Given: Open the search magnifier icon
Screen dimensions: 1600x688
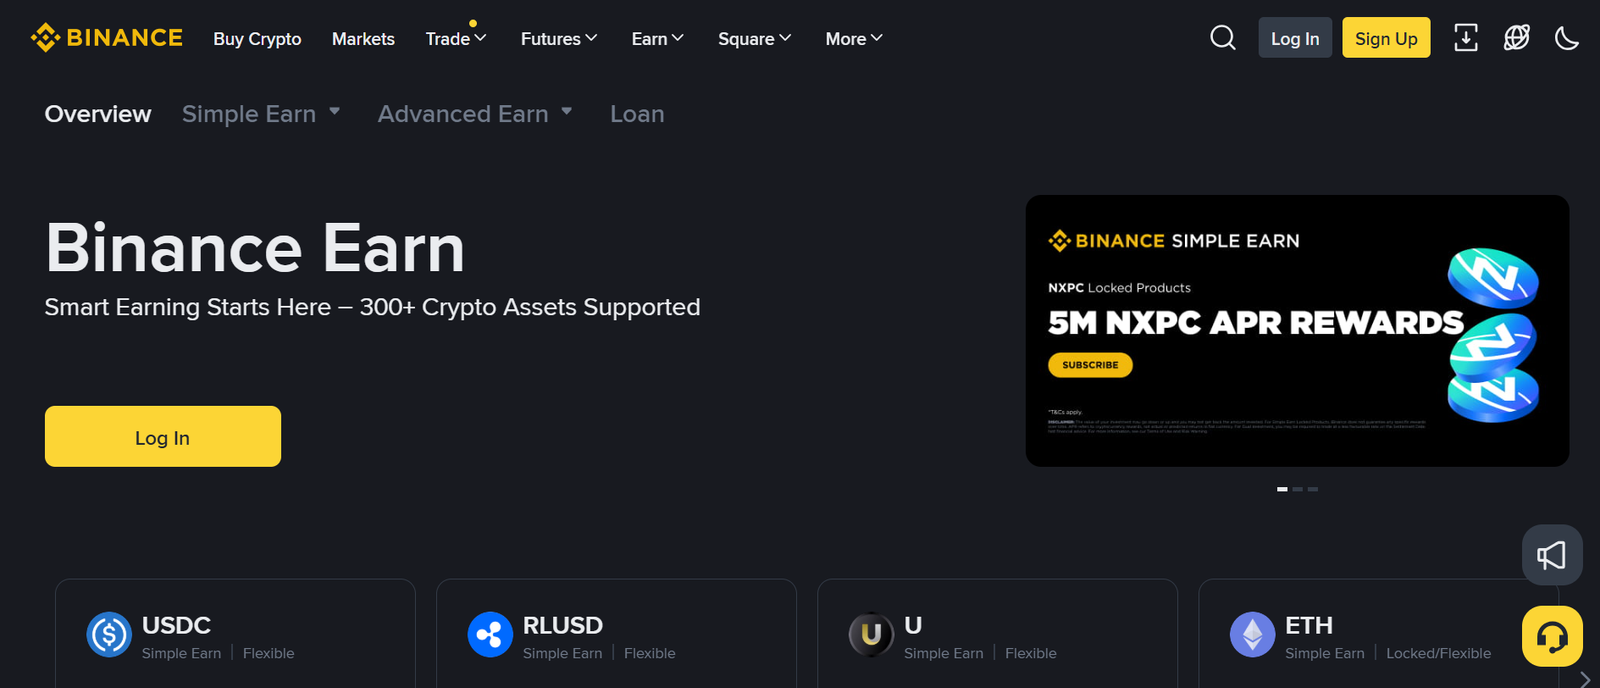Looking at the screenshot, I should pyautogui.click(x=1223, y=38).
